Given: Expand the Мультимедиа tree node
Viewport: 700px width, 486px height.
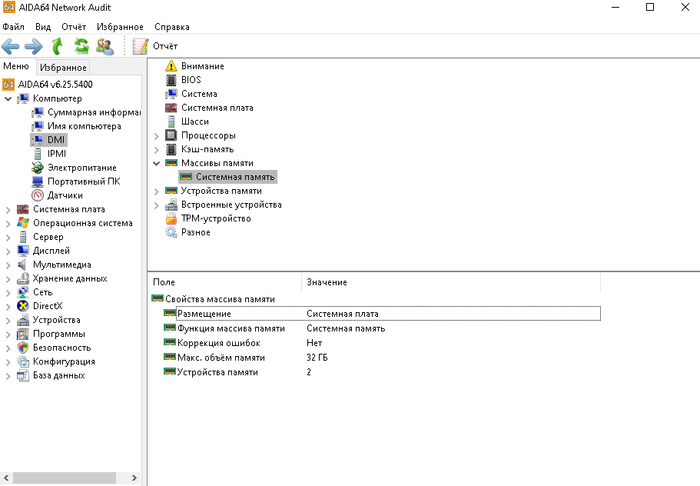Looking at the screenshot, I should 8,265.
